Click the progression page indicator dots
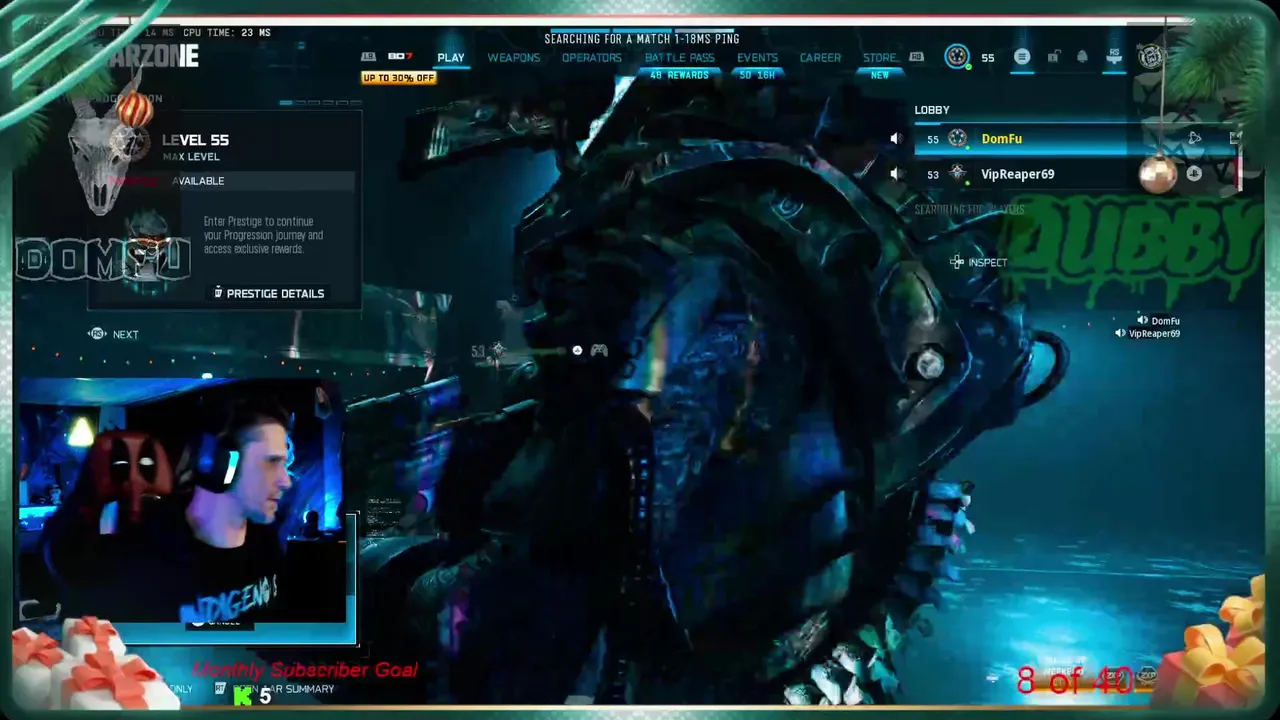 320,102
